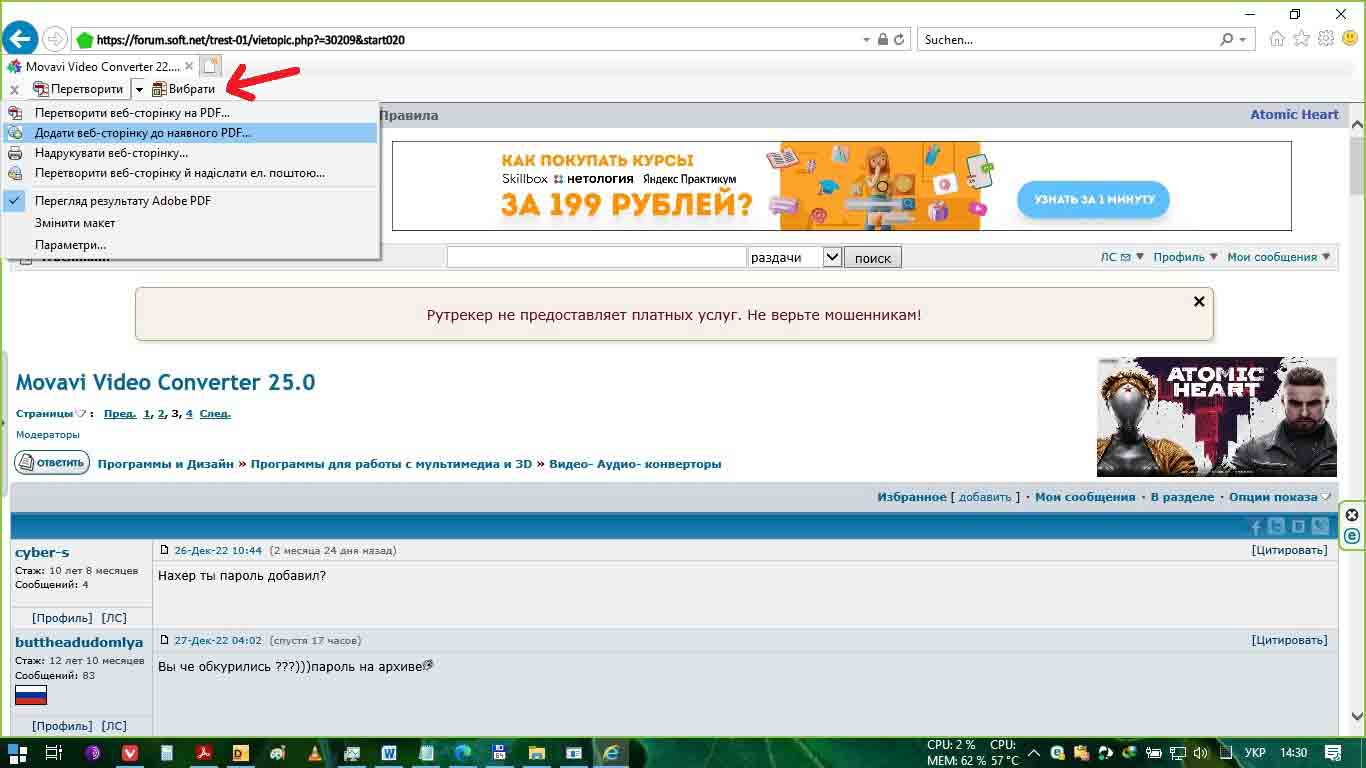Open the раздачи search scope dropdown

coord(795,257)
